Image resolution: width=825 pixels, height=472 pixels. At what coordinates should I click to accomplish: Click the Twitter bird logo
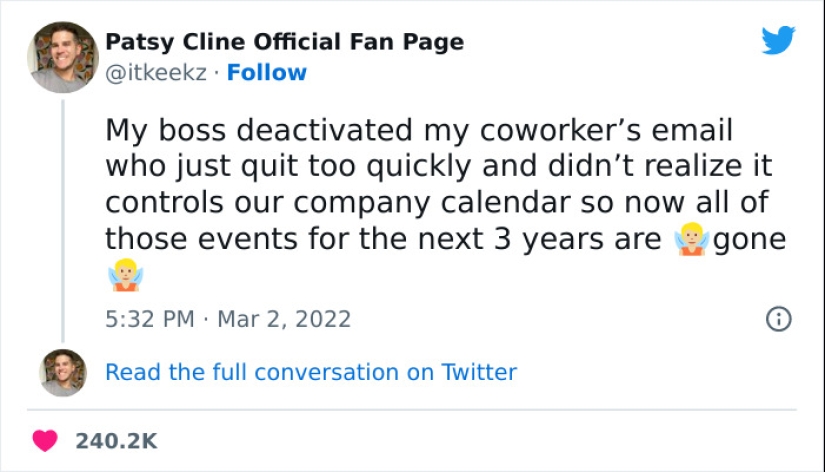pos(778,40)
